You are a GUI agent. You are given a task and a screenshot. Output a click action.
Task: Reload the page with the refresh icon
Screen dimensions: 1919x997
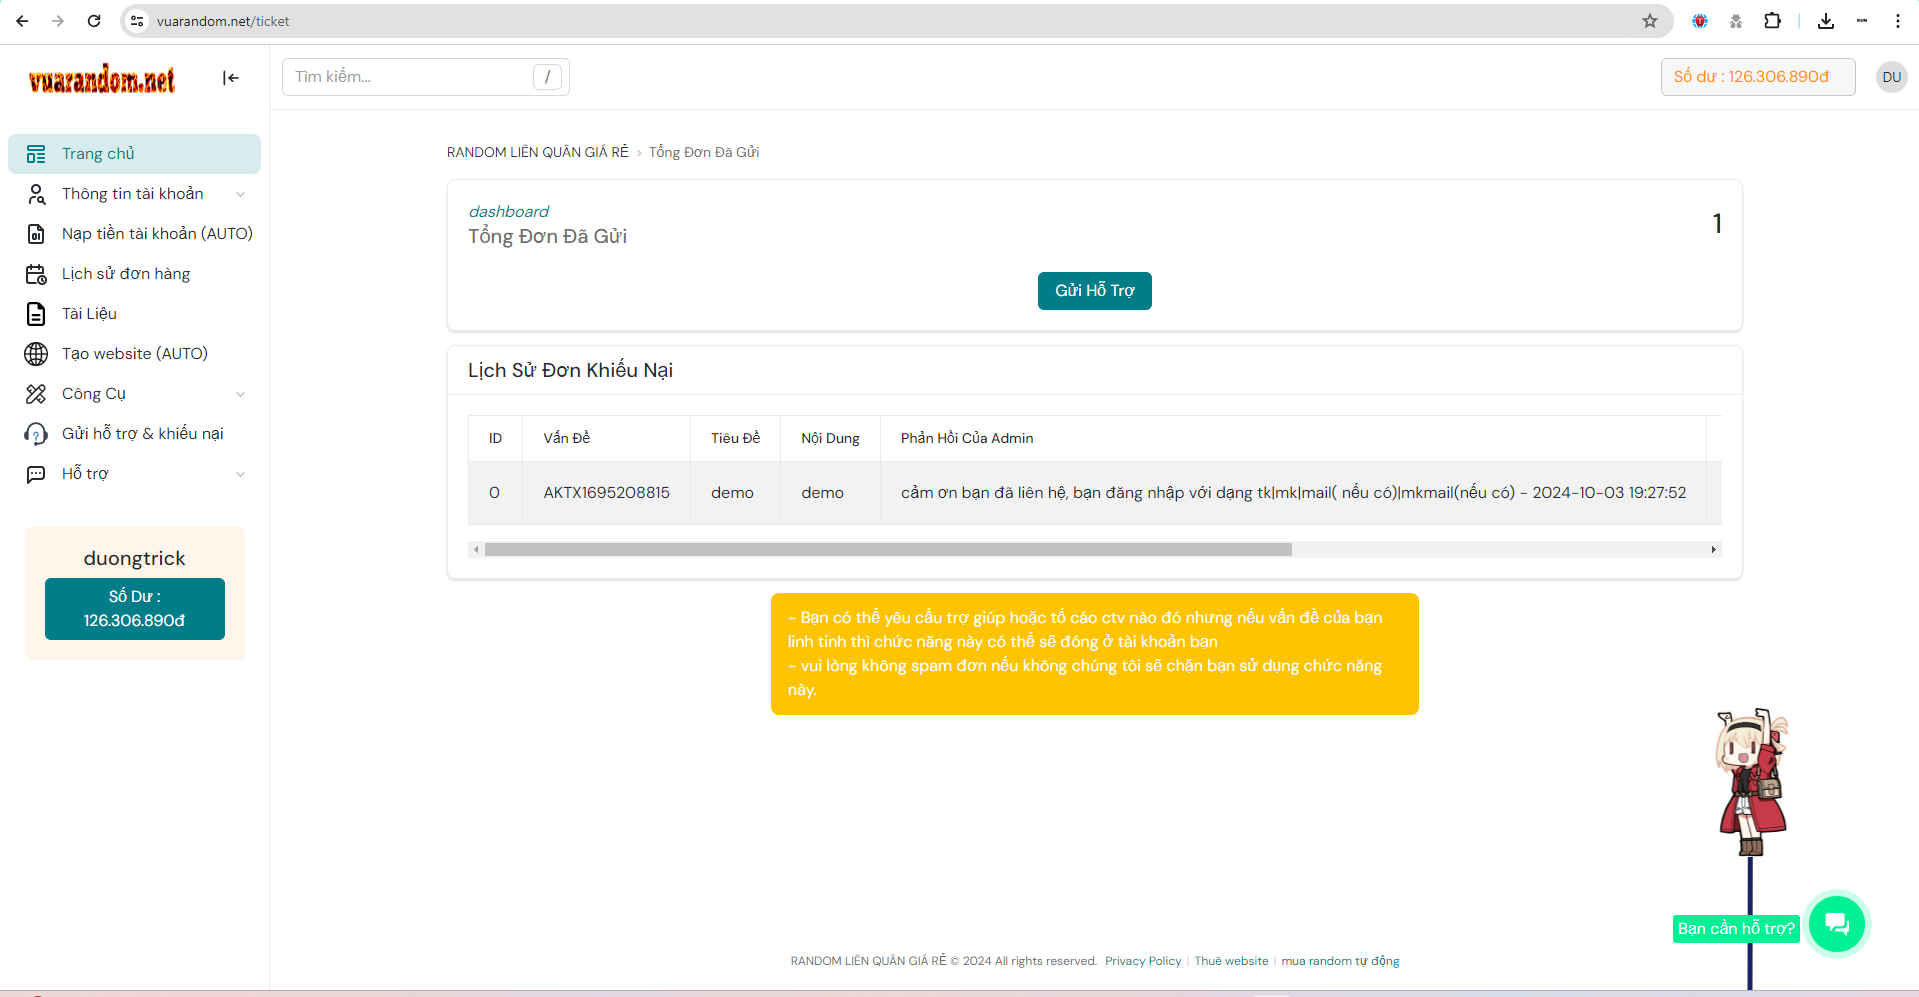click(94, 21)
